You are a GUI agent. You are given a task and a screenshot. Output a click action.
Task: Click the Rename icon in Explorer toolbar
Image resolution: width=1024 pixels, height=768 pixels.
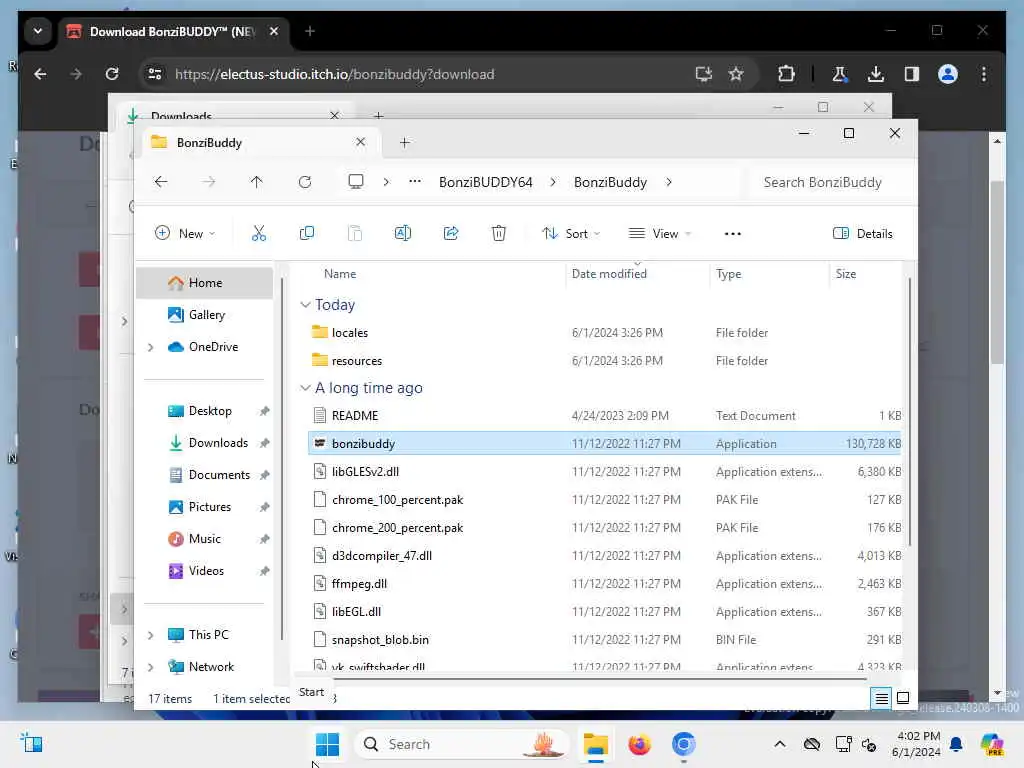point(402,233)
